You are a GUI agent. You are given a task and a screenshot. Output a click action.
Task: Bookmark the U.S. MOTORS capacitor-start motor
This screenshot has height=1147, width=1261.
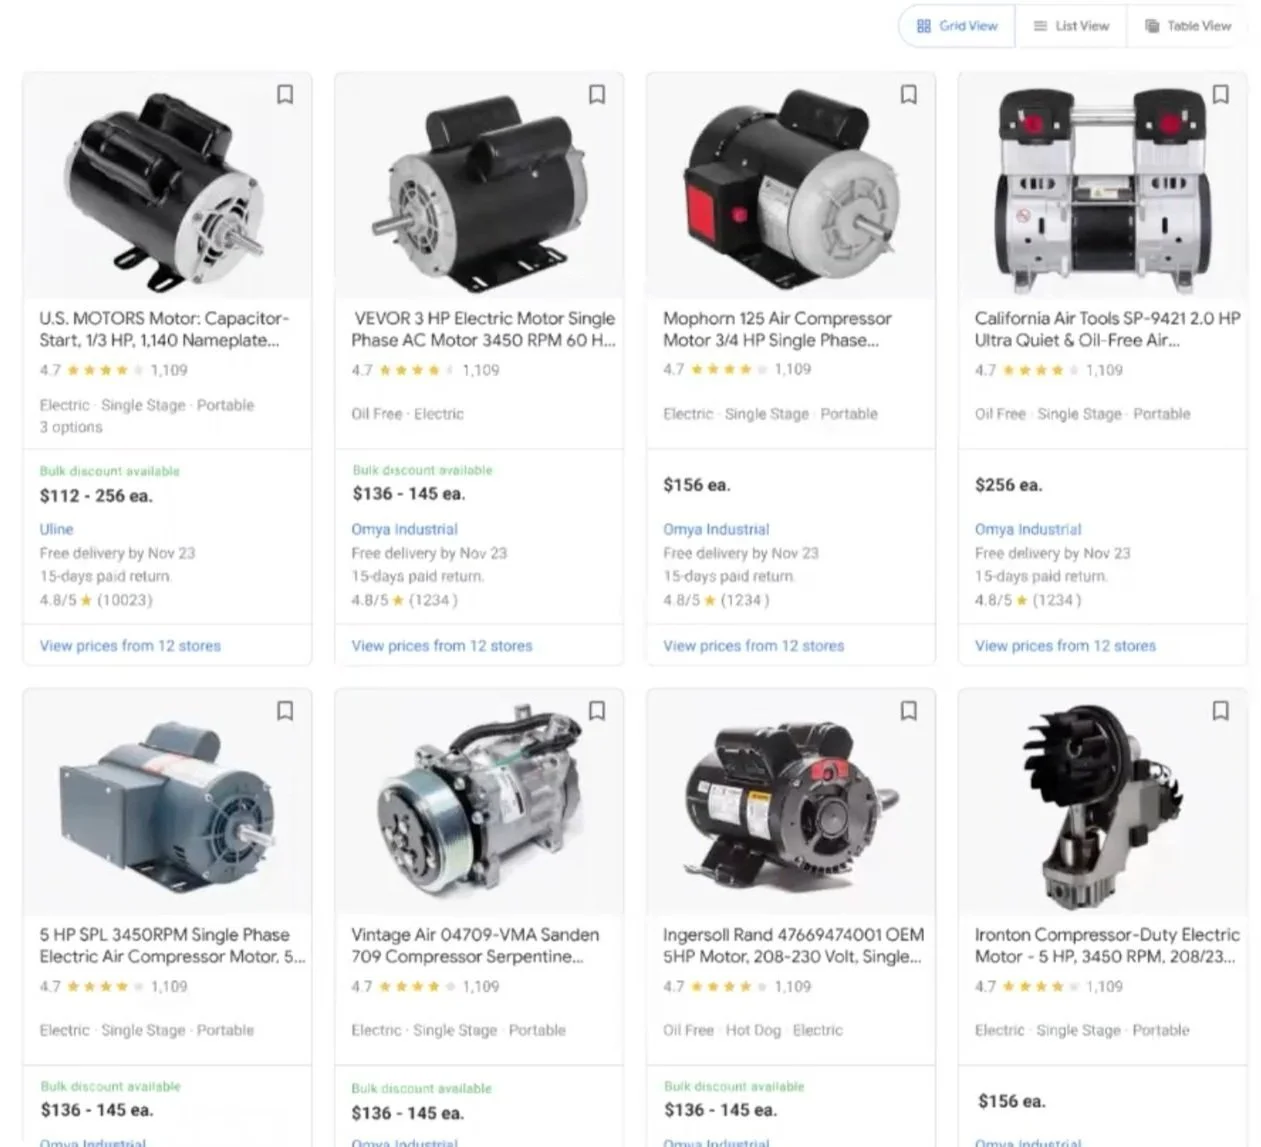click(x=285, y=94)
